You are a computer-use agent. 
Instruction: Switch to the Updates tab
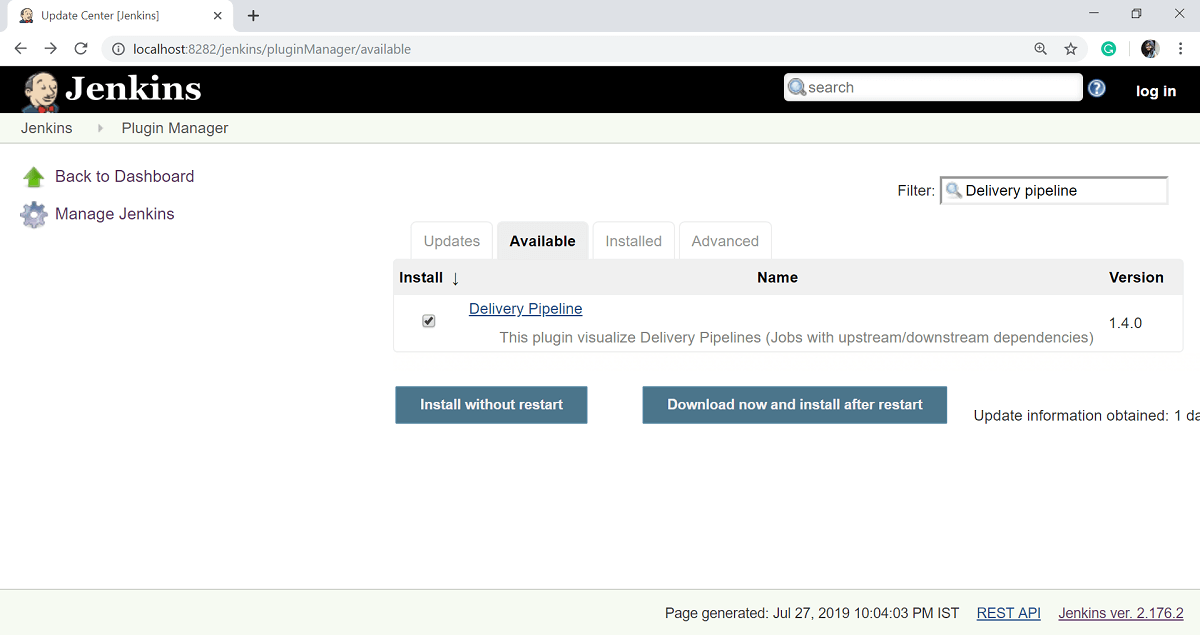pyautogui.click(x=452, y=241)
